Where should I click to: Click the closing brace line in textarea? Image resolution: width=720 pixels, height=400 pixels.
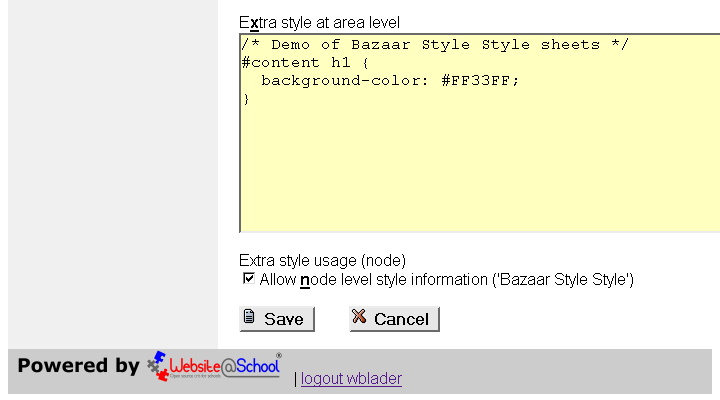(x=246, y=99)
